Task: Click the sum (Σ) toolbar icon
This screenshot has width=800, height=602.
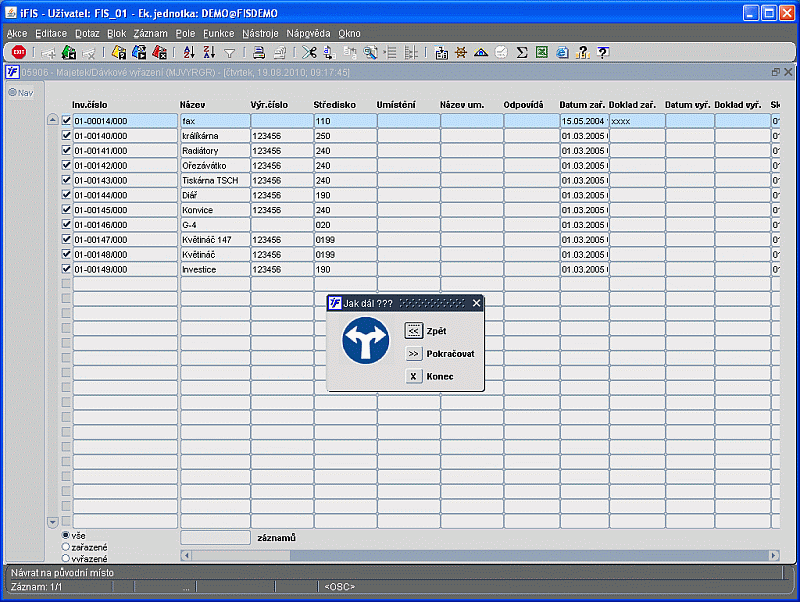Action: (x=522, y=52)
